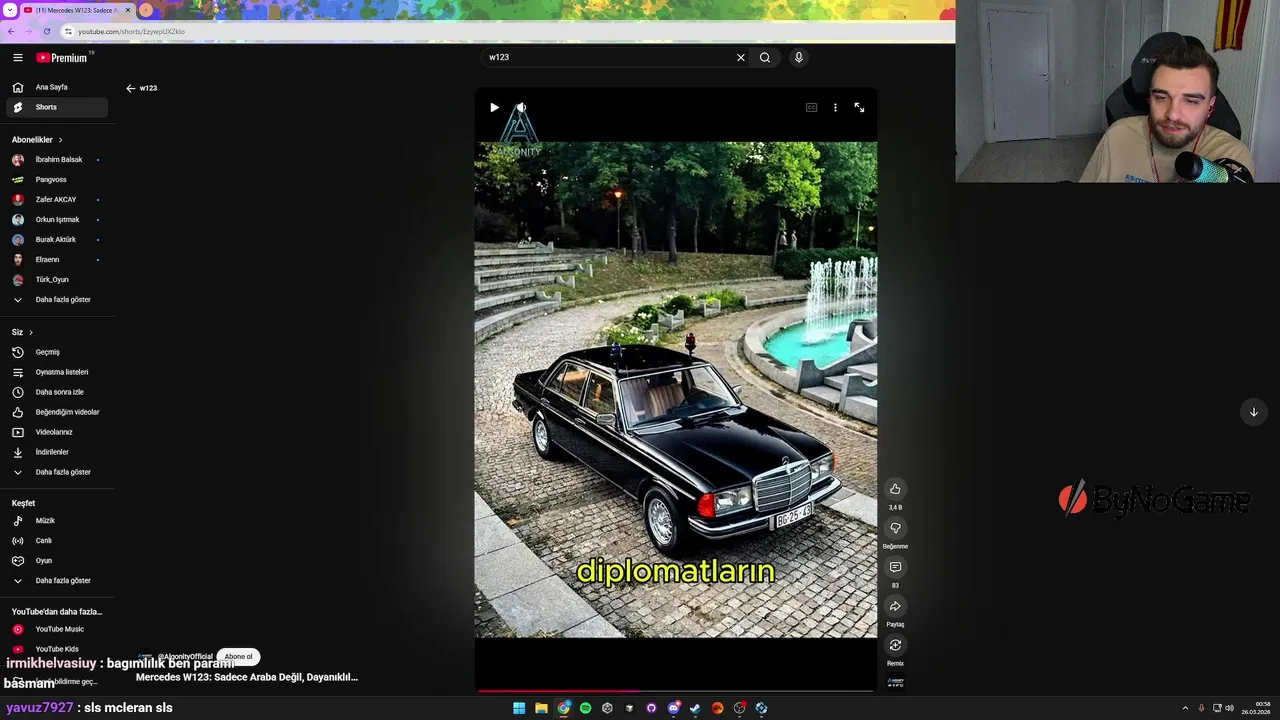1280x720 pixels.
Task: Click the browser address bar URL
Action: 131,32
